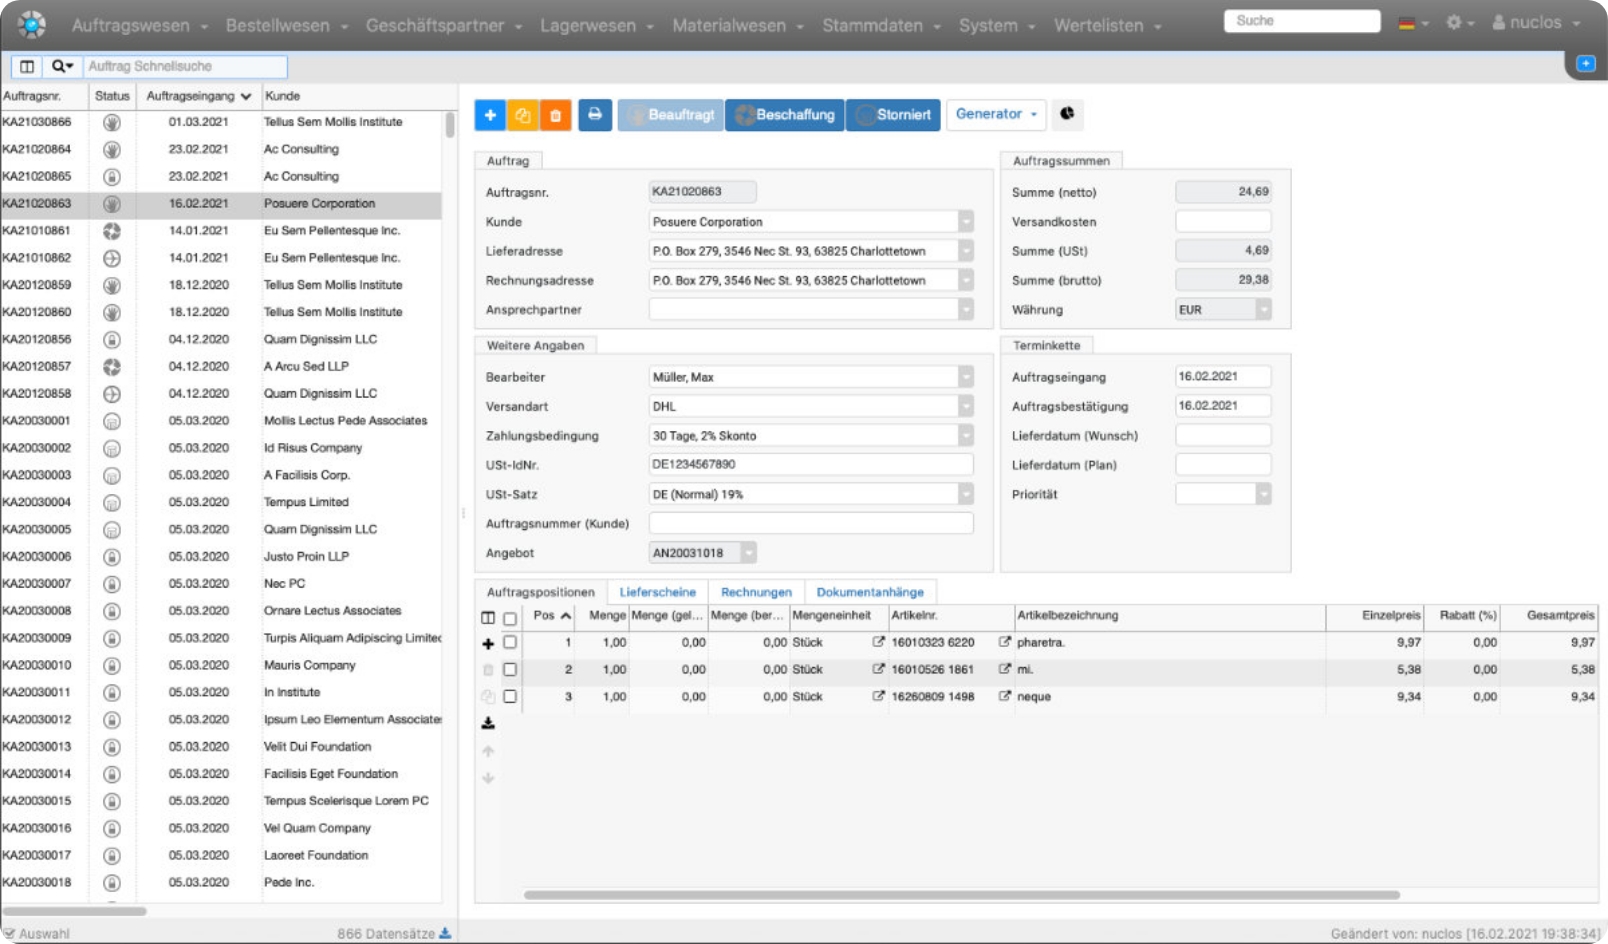Screen dimensions: 1608x944
Task: Expand the Lieferadresse dropdown
Action: (966, 251)
